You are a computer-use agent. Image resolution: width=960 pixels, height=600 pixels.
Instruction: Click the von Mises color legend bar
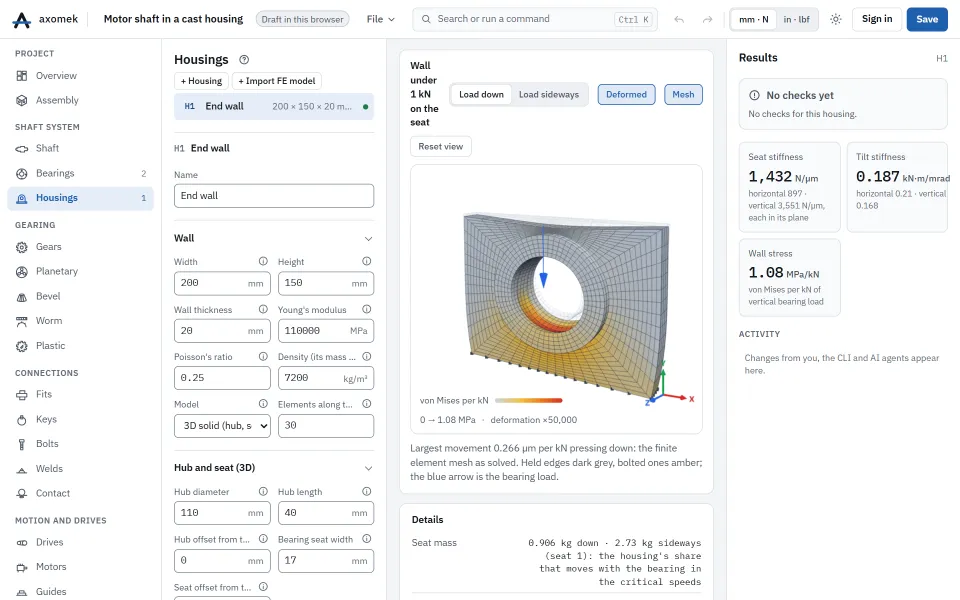tap(528, 400)
